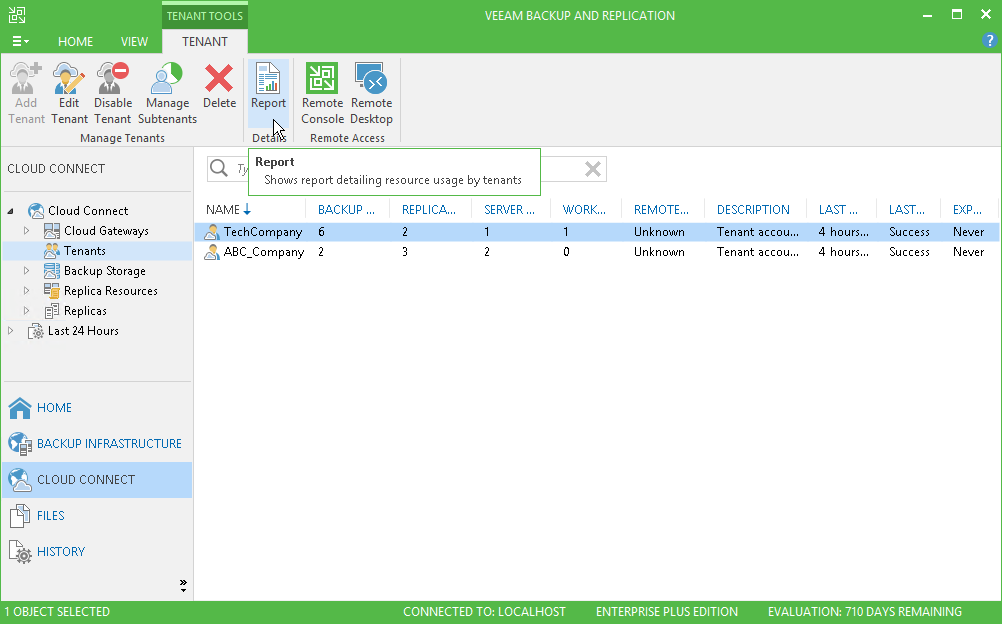Expand the navigation pane overflow chevron
Viewport: 1002px width, 624px height.
183,585
